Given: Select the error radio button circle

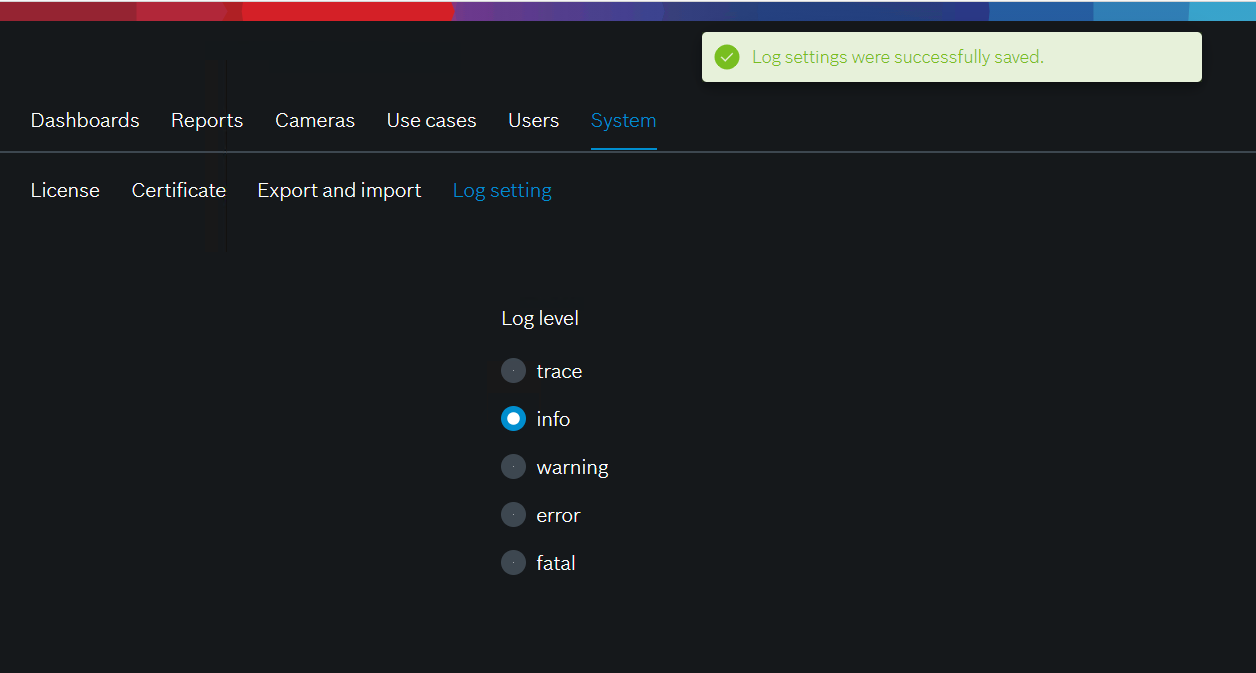Looking at the screenshot, I should [x=513, y=515].
